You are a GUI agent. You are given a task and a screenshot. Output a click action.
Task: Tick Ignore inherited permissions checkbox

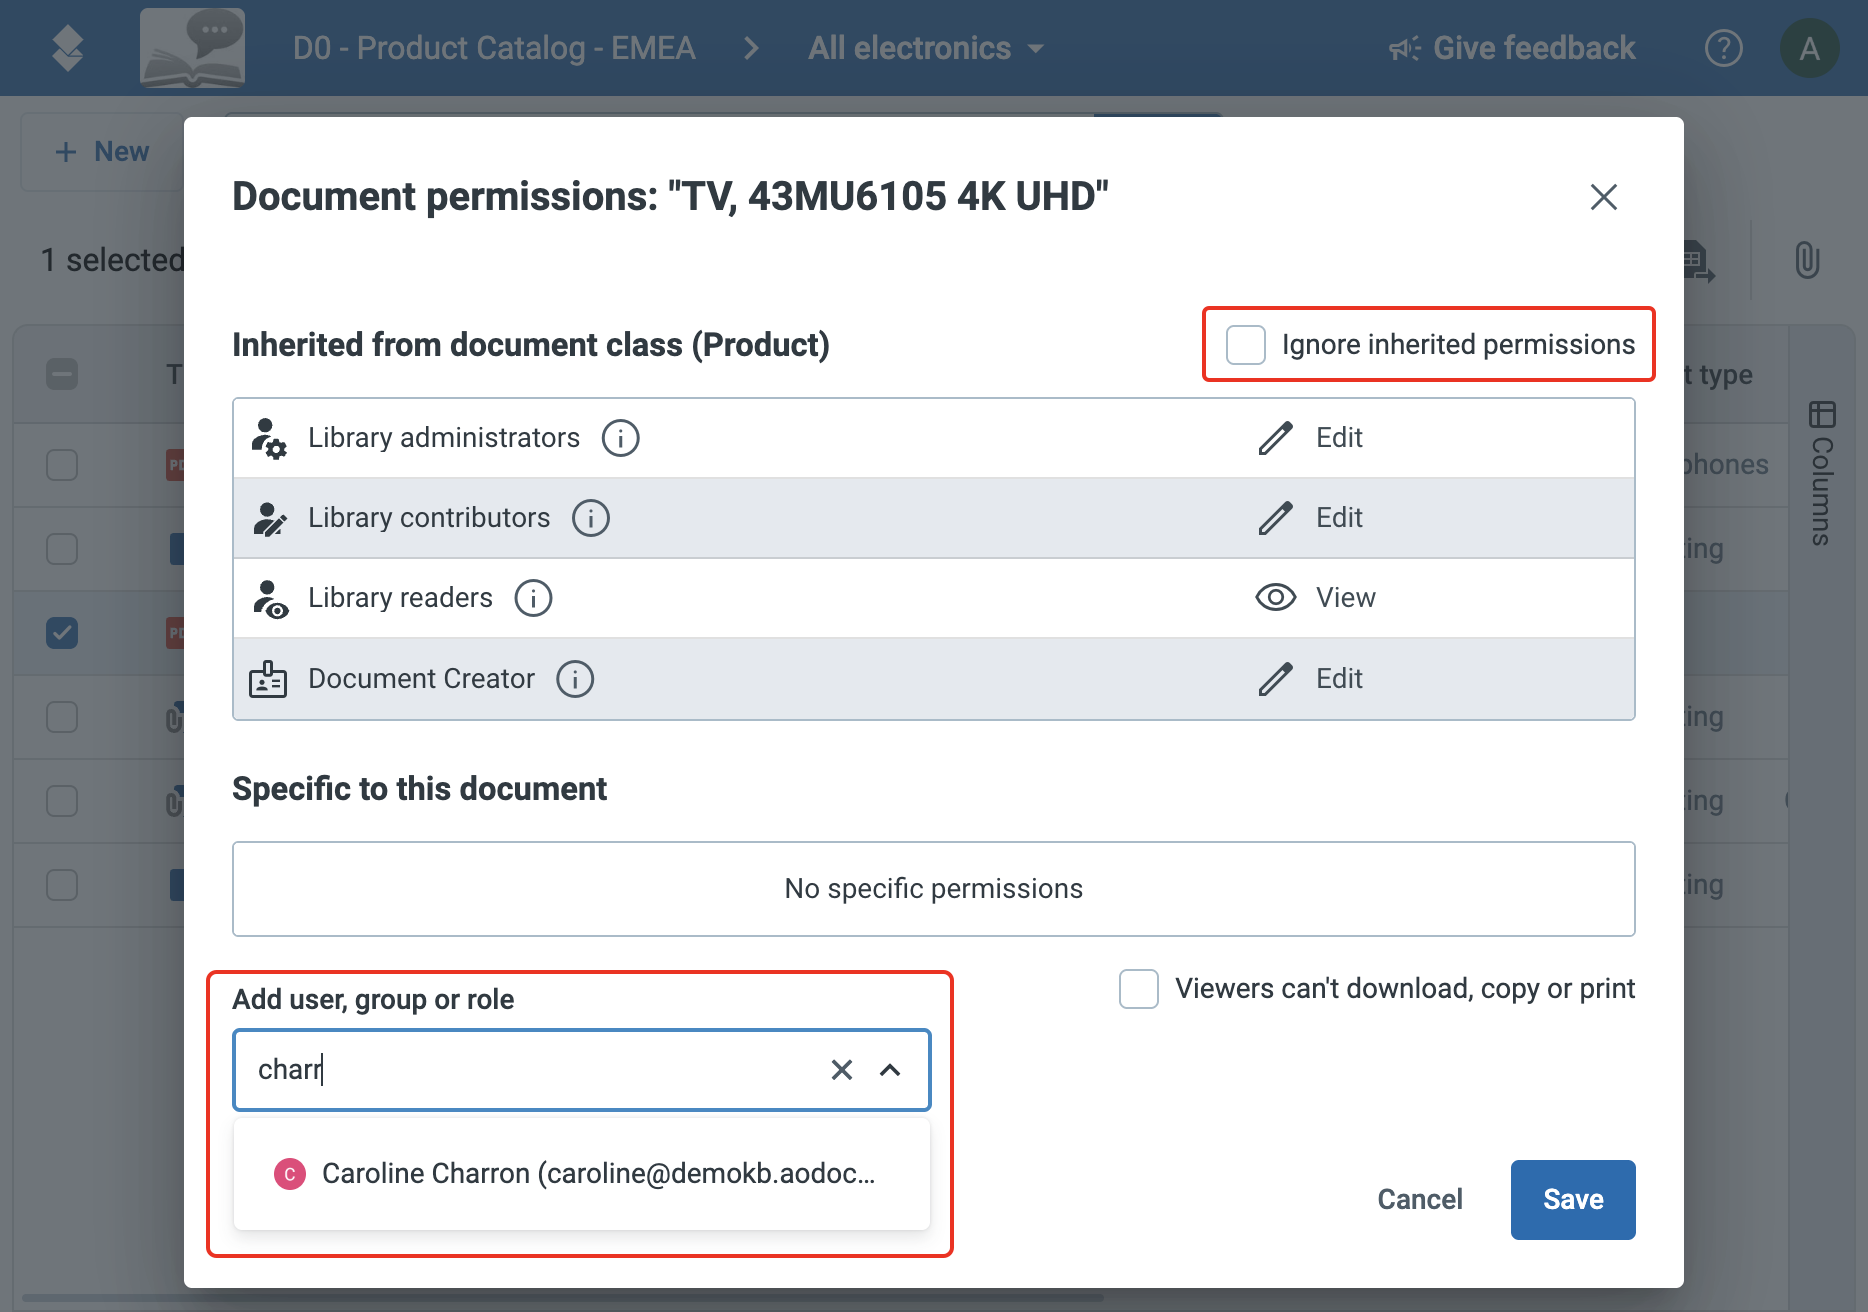pos(1246,345)
